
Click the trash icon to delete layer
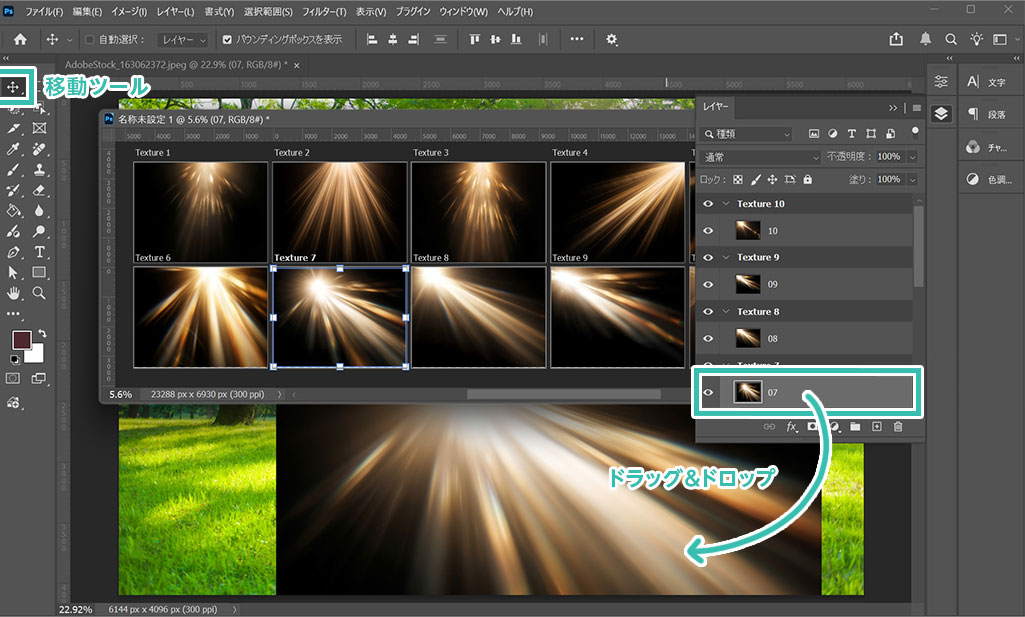coord(898,427)
